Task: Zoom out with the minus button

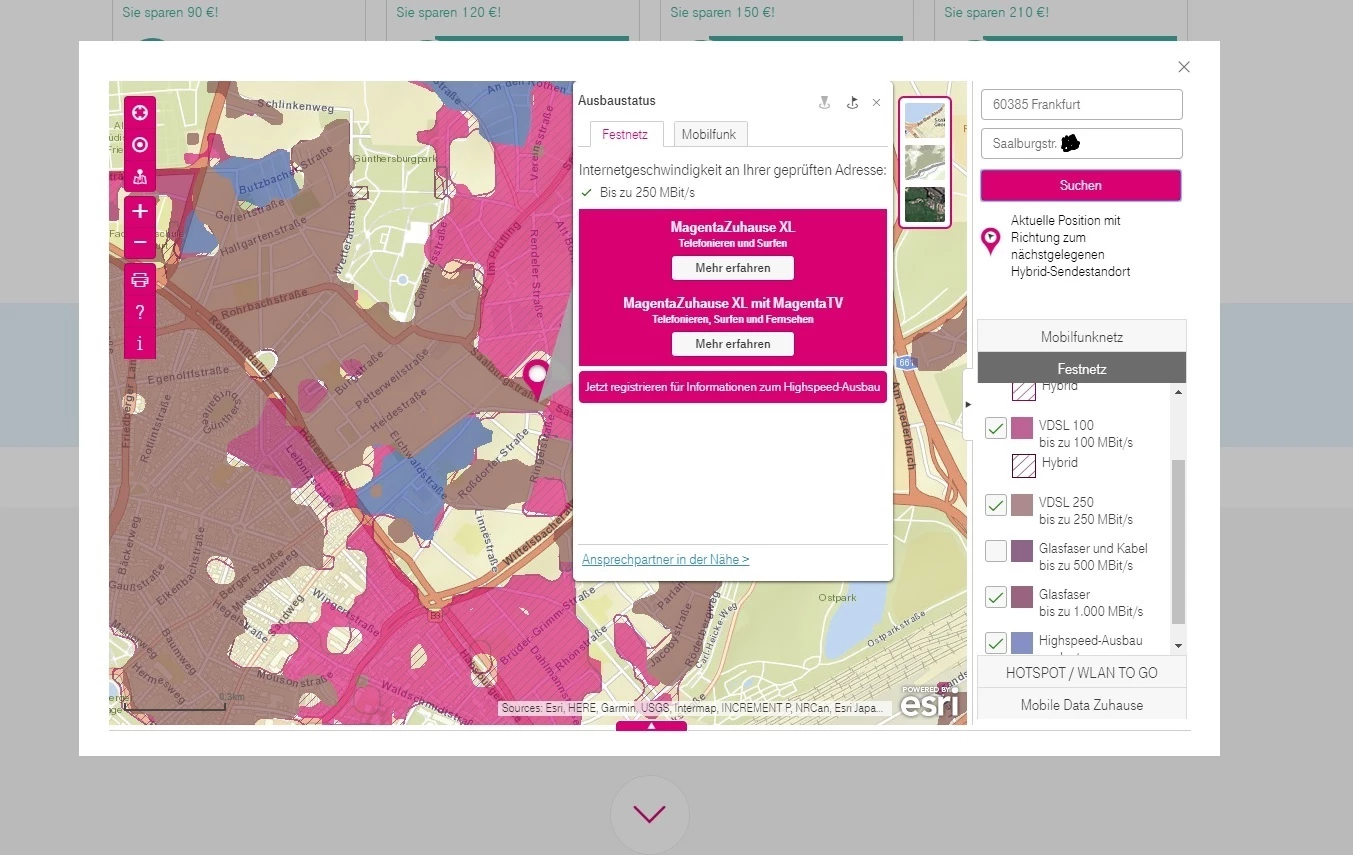Action: point(140,242)
